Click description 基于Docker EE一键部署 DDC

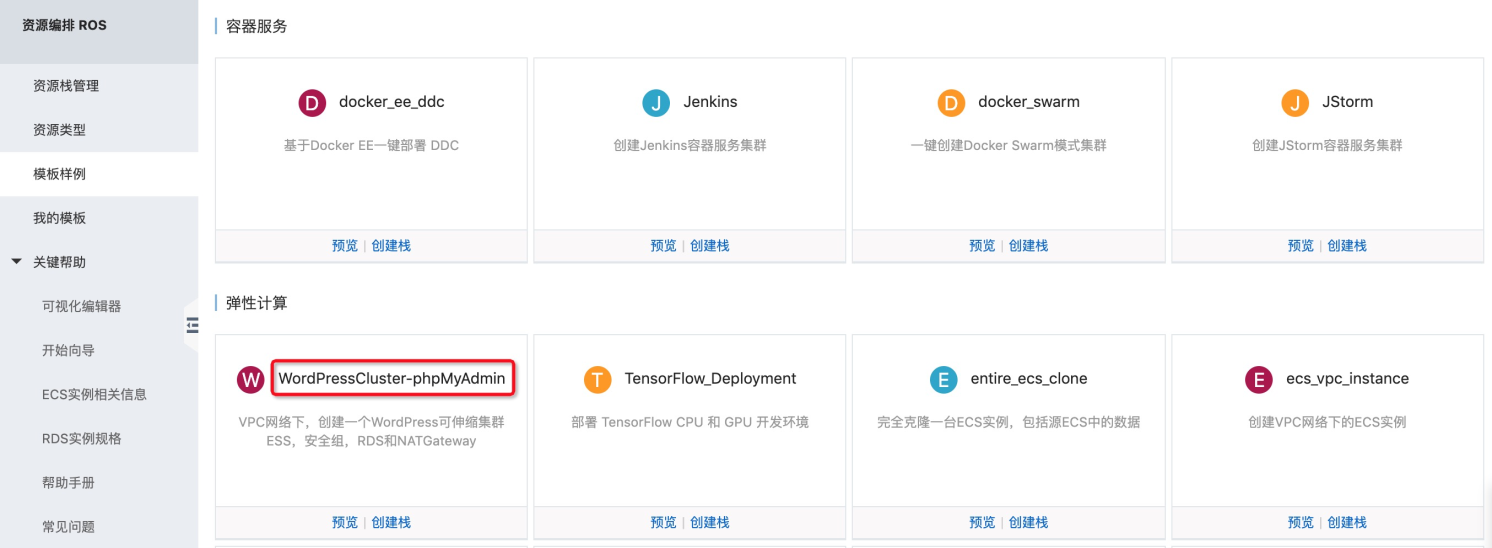(371, 145)
